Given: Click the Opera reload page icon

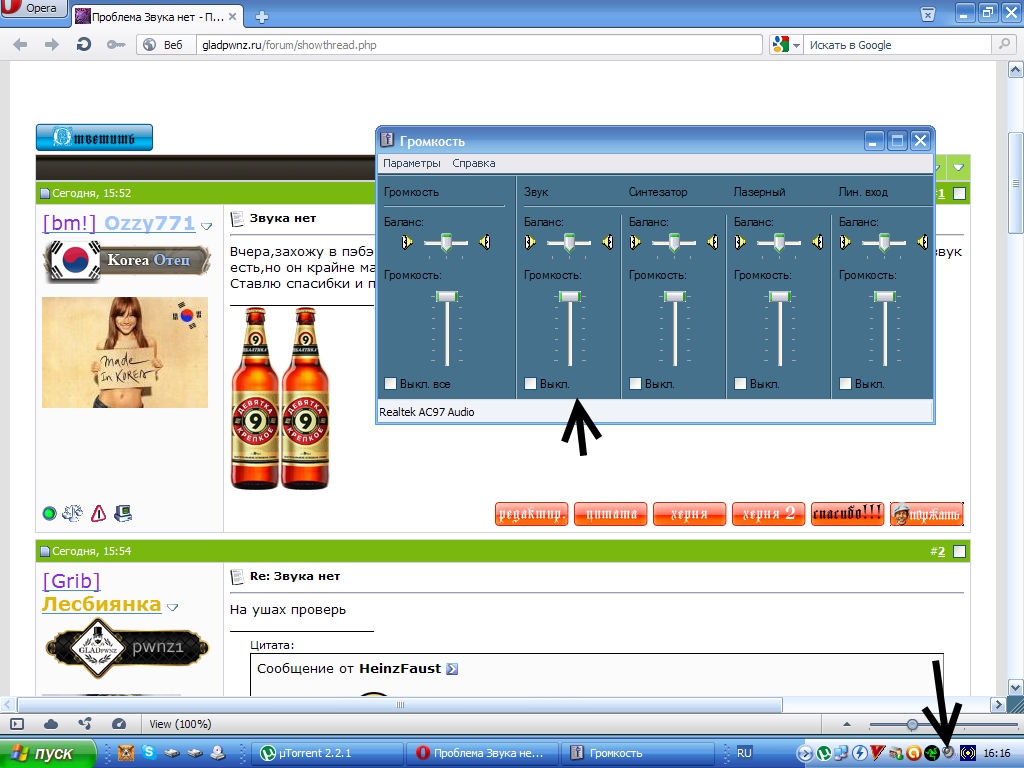Looking at the screenshot, I should [84, 45].
